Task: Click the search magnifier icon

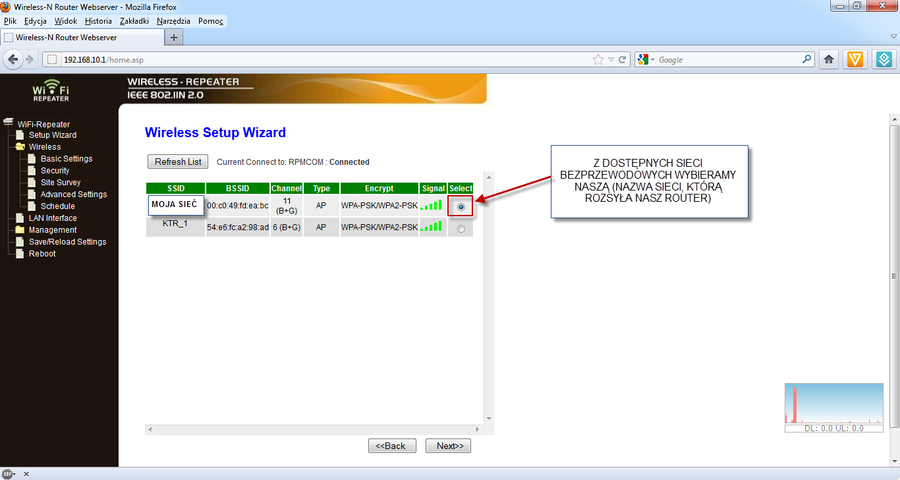Action: 804,60
